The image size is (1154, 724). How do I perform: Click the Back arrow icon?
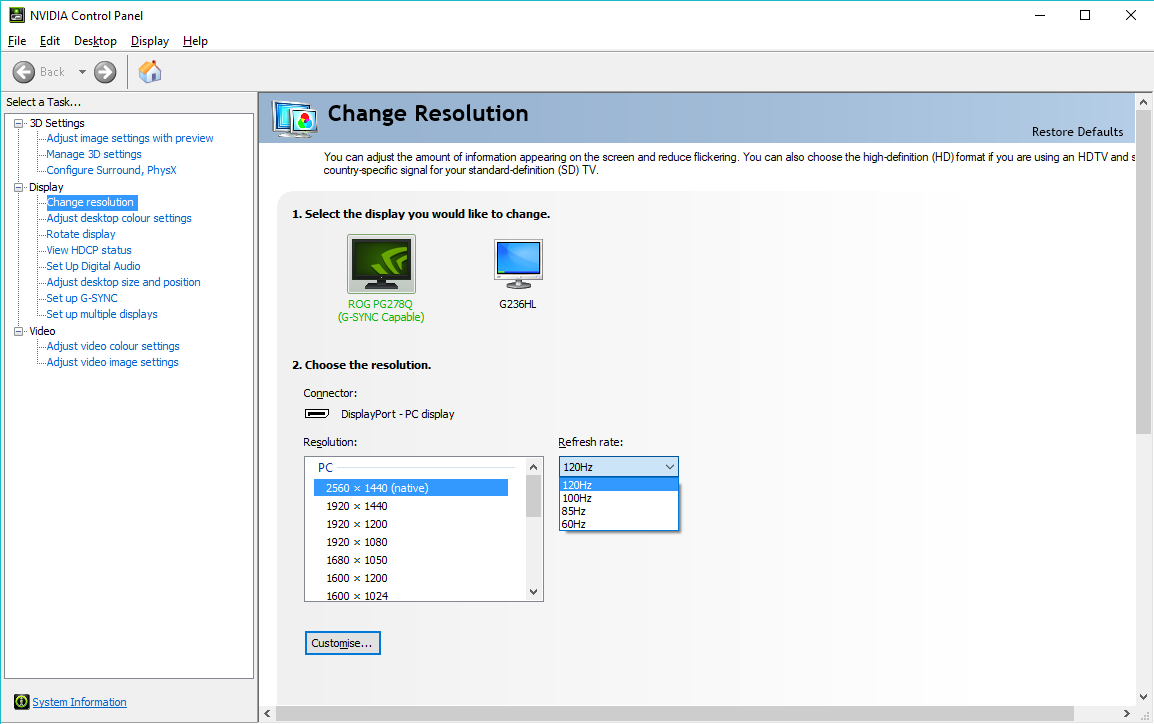(x=24, y=71)
